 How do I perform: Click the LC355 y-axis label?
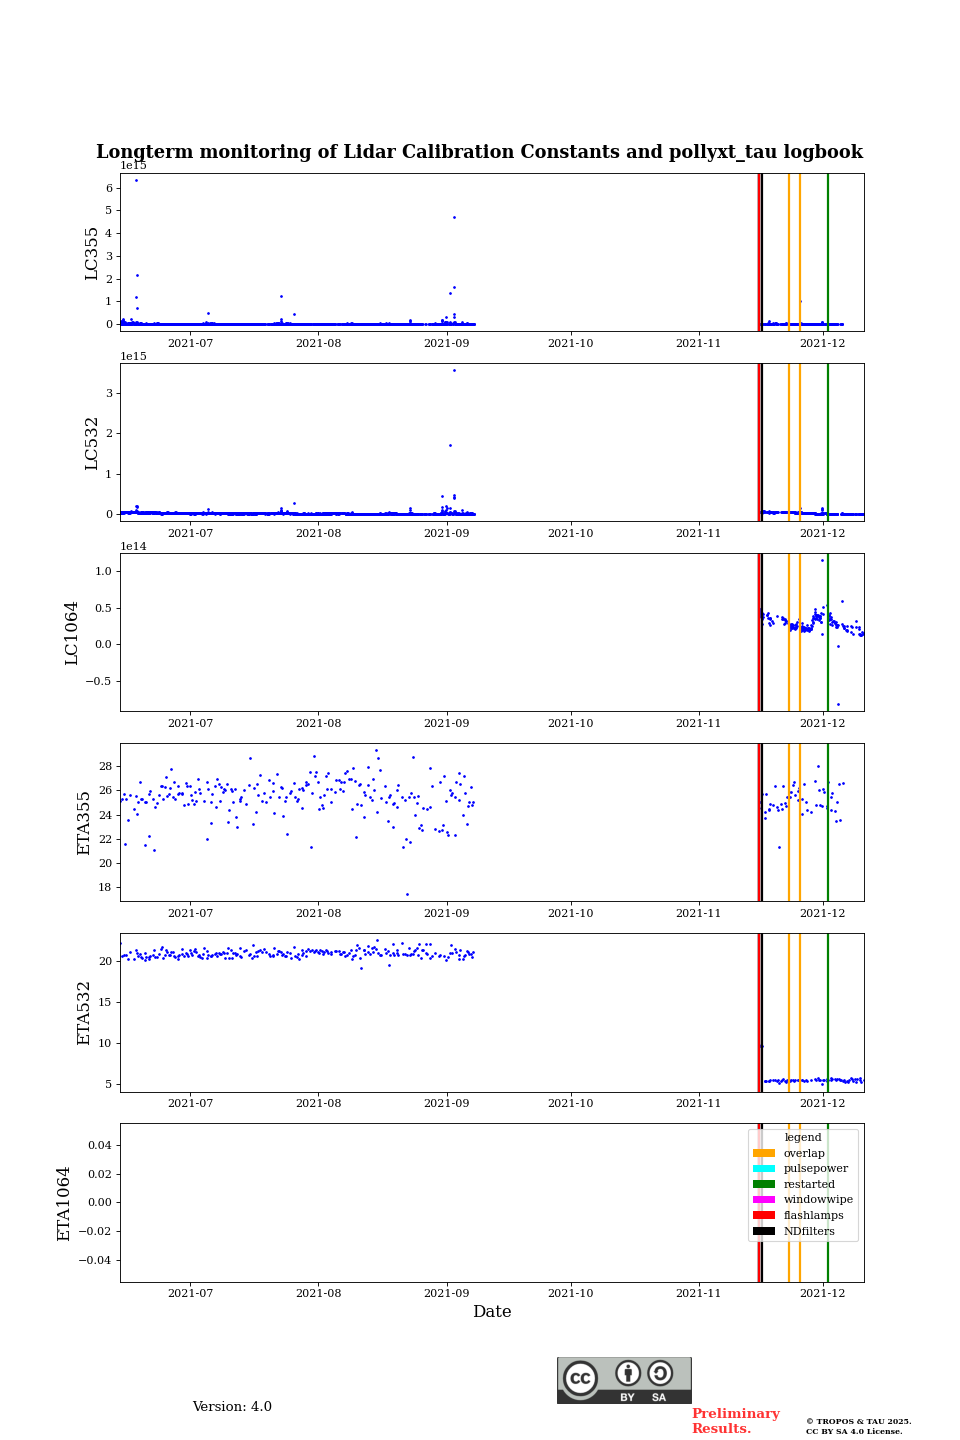point(92,253)
